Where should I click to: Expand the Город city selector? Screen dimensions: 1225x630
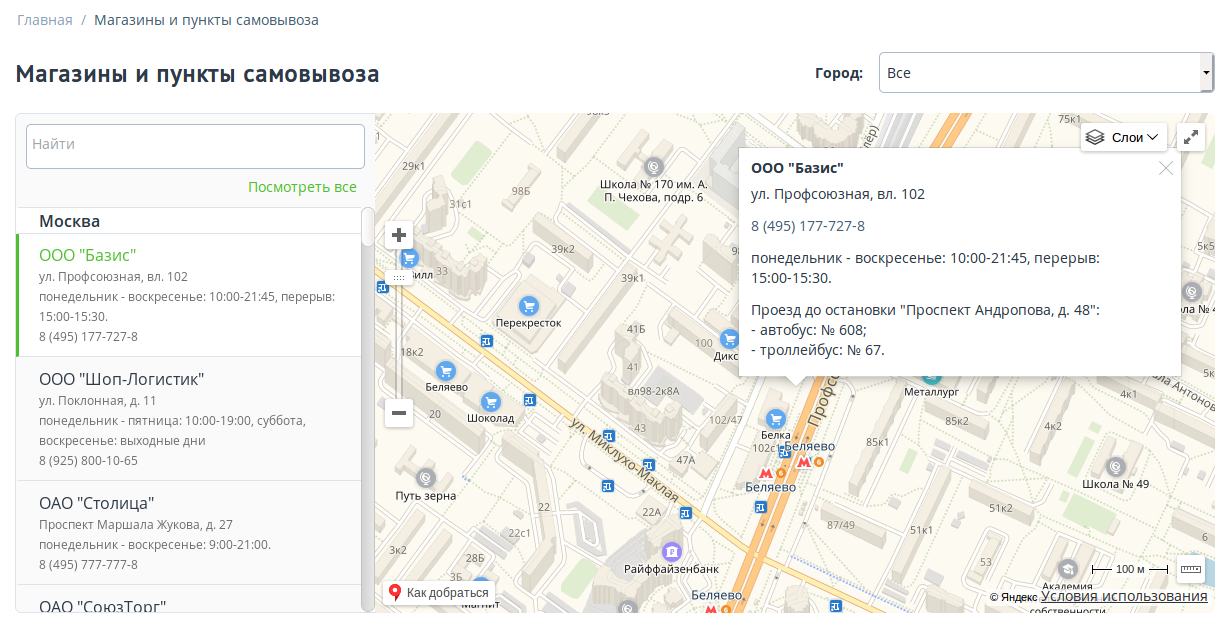pos(1045,73)
